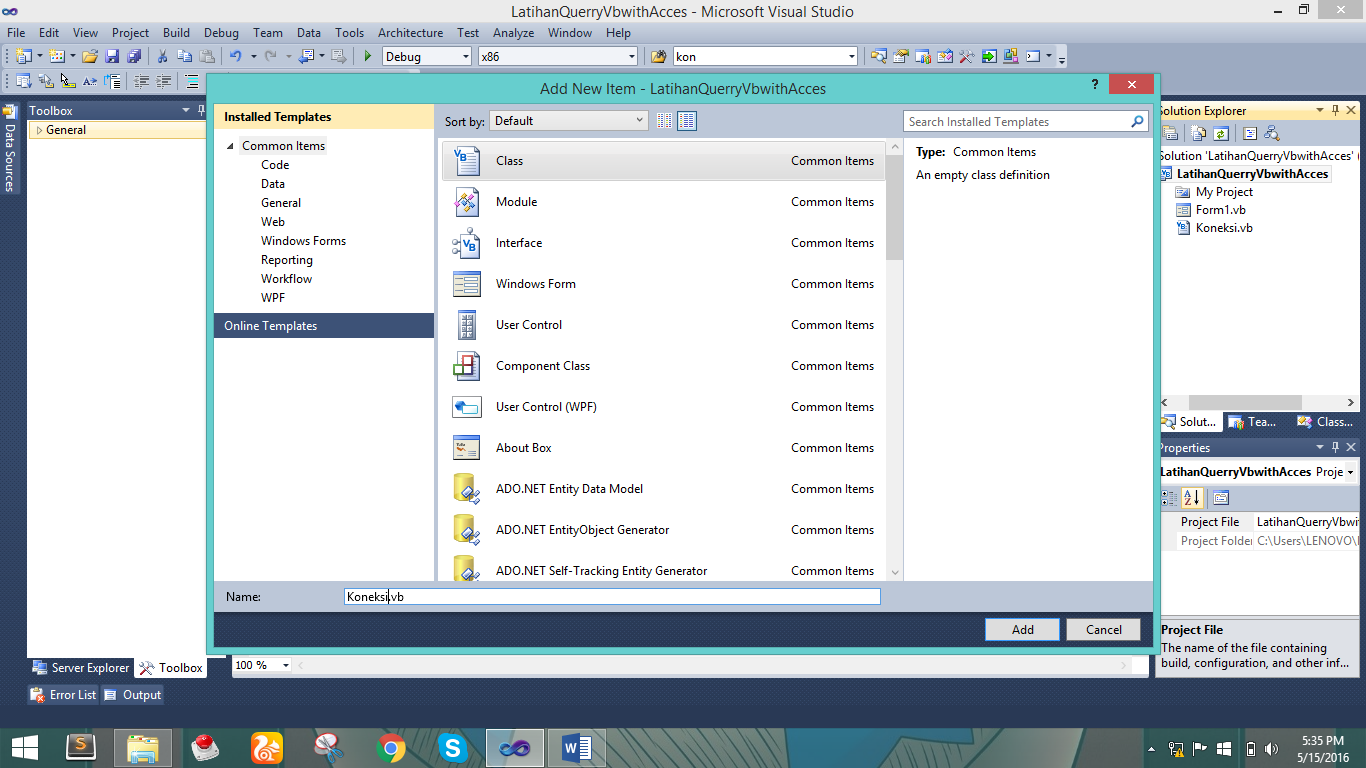Click Save All icon in toolbar
Image resolution: width=1366 pixels, height=768 pixels.
(x=132, y=56)
